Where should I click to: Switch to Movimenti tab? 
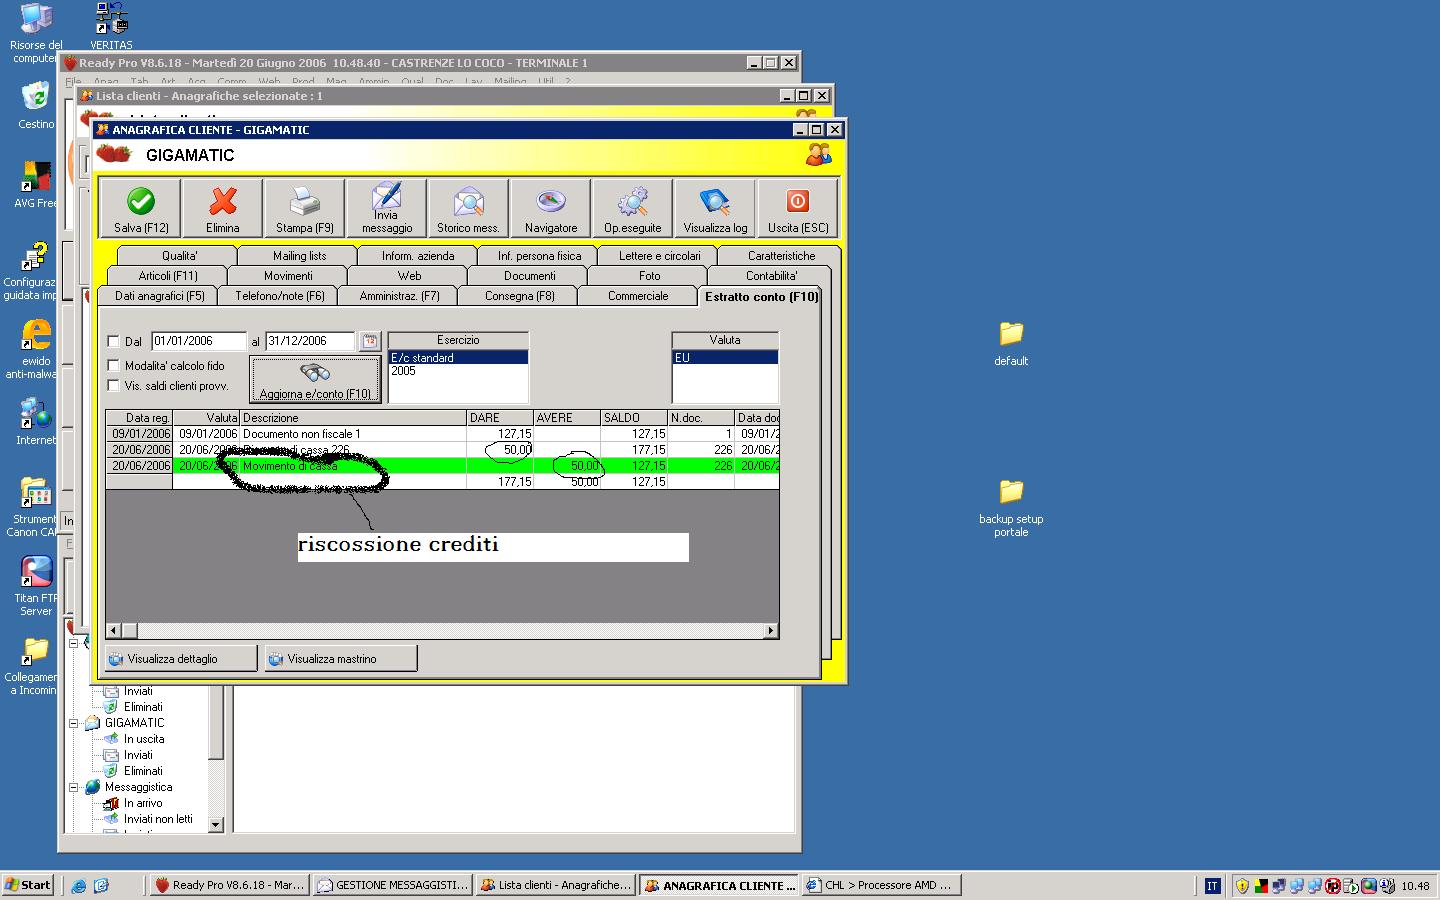point(288,276)
